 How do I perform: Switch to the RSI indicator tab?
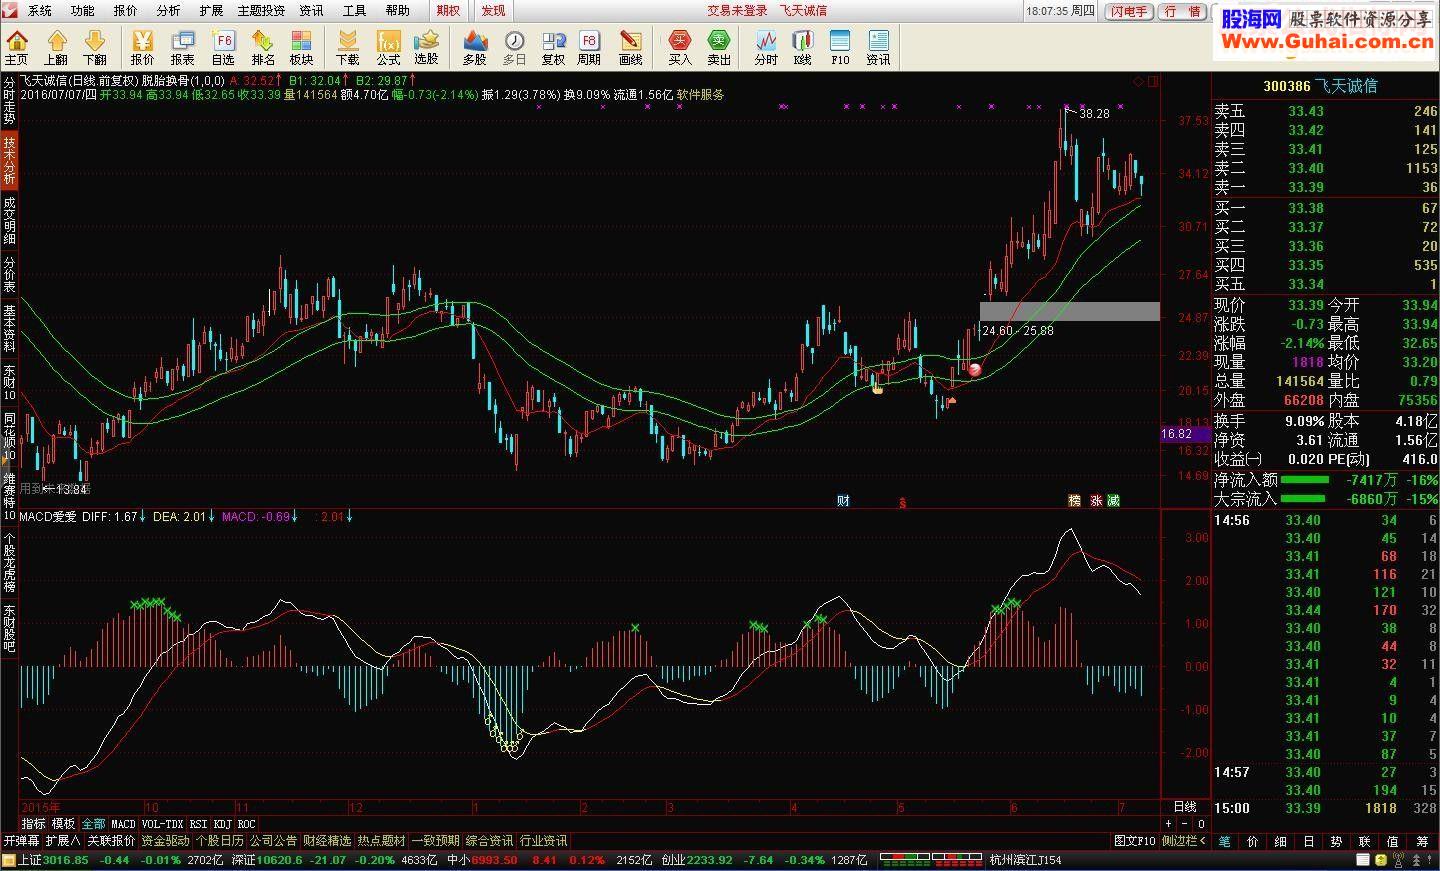click(199, 824)
